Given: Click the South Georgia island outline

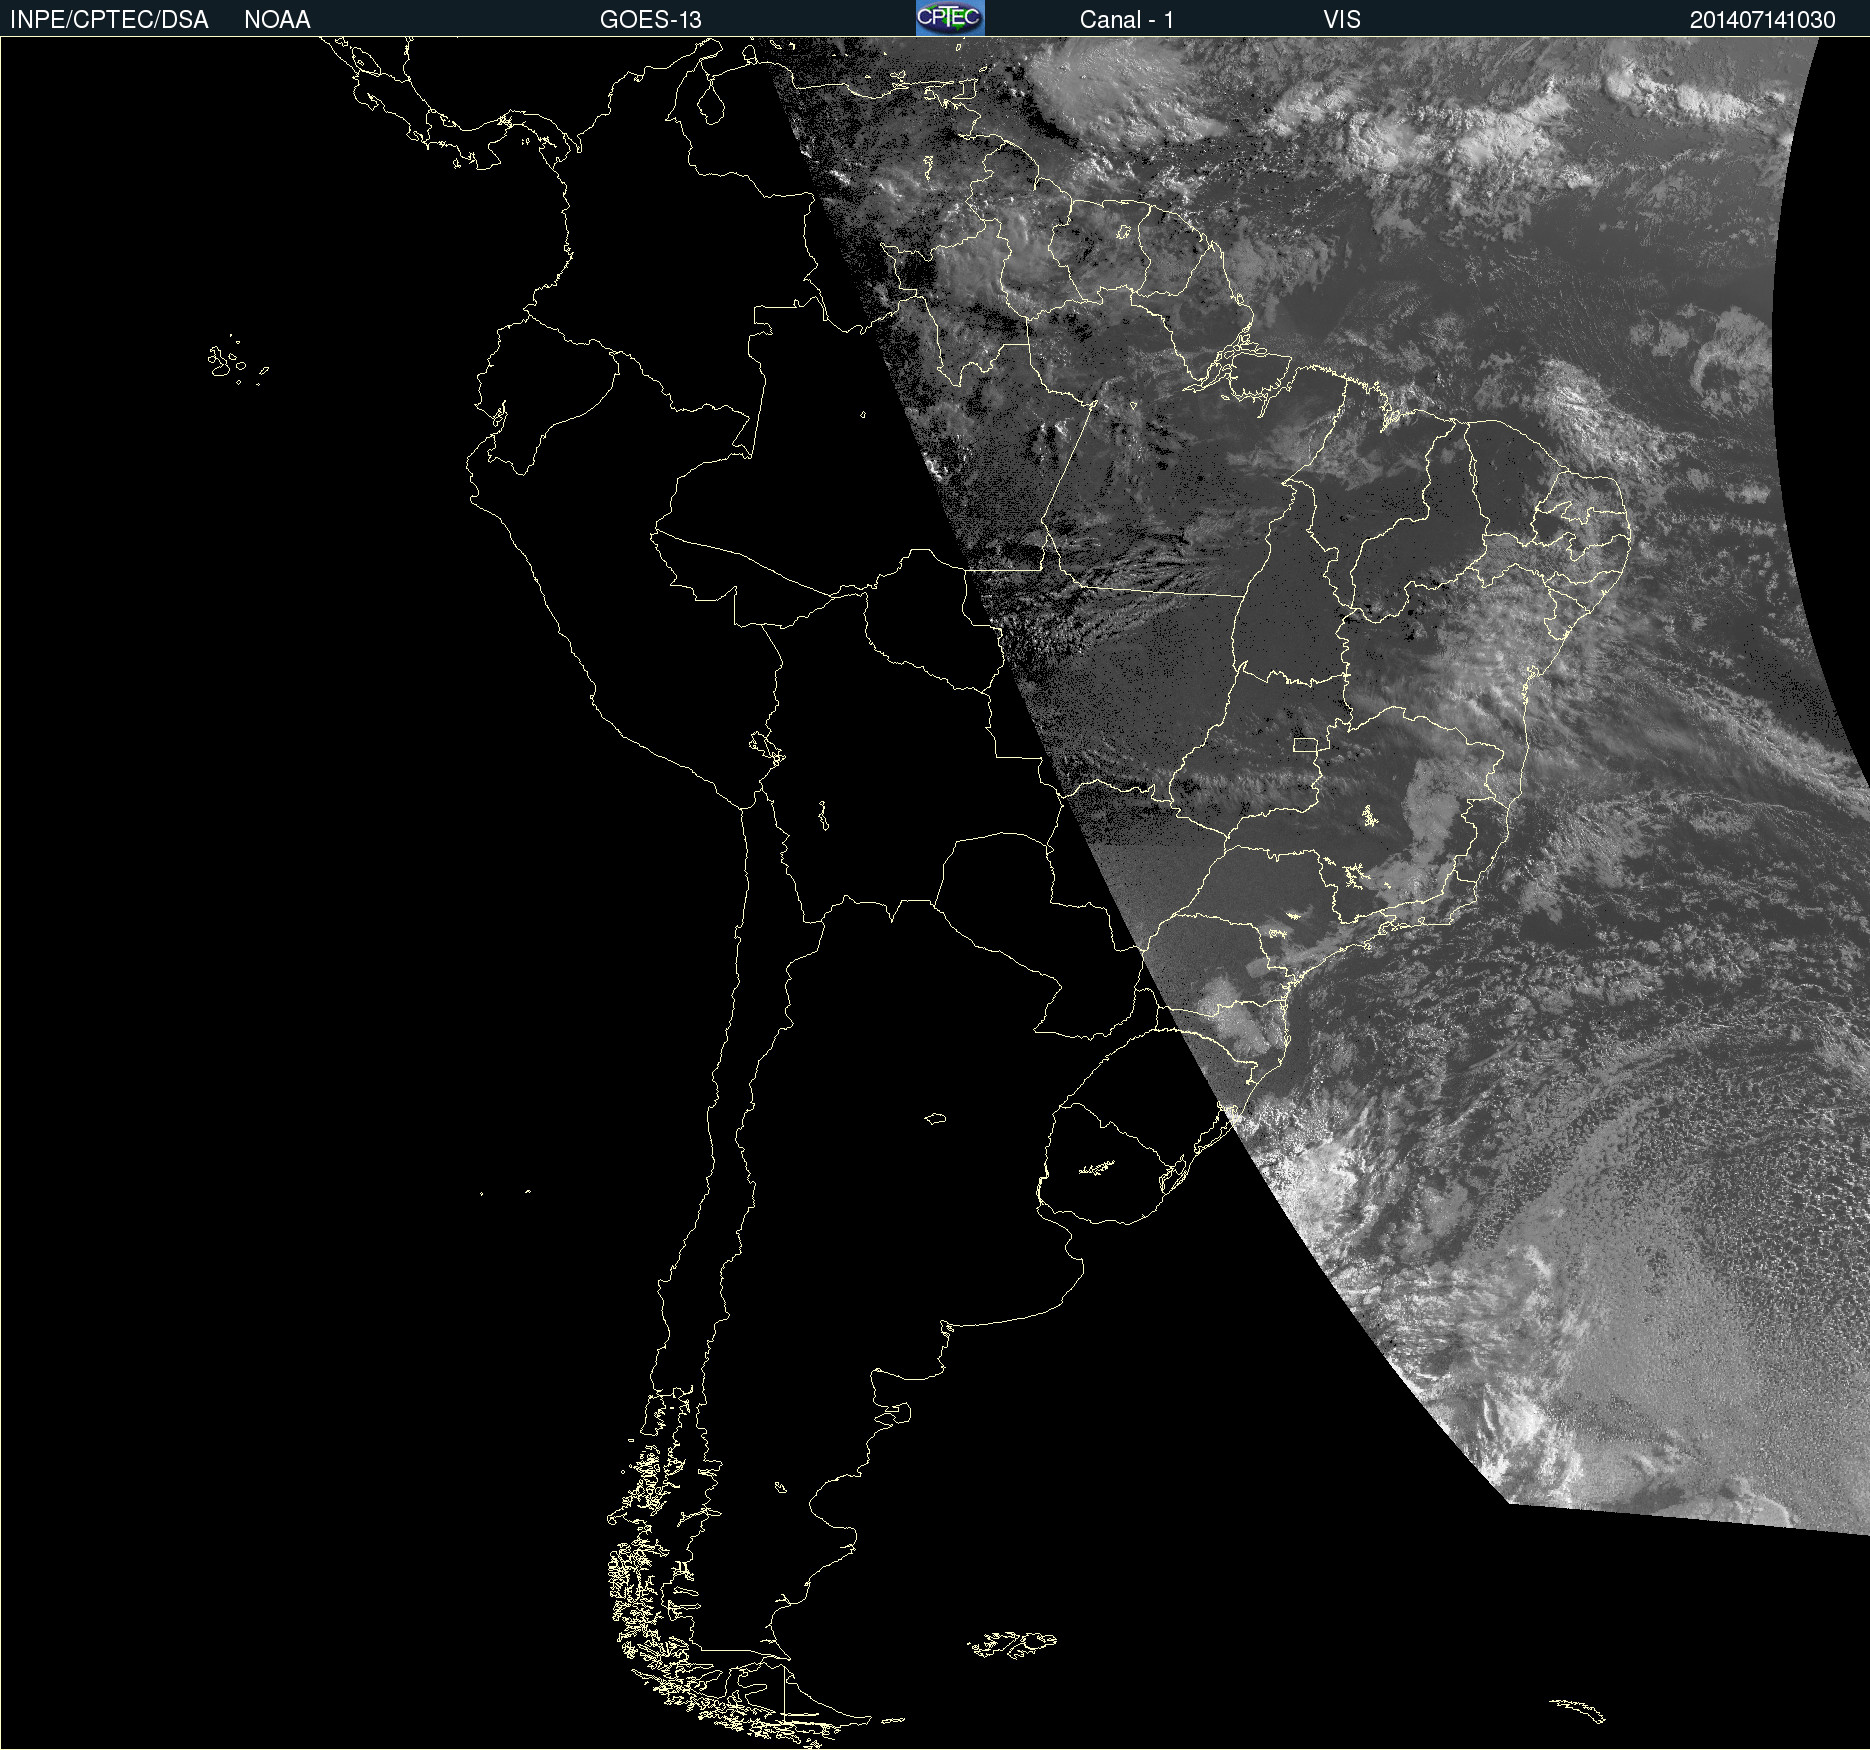Looking at the screenshot, I should pos(1578,1710).
